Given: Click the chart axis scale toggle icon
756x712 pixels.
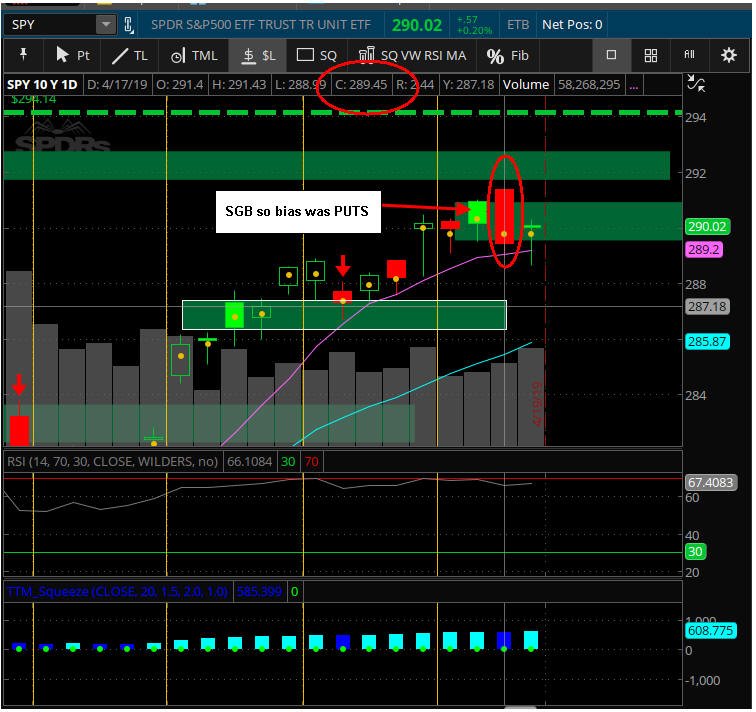Looking at the screenshot, I should pyautogui.click(x=696, y=83).
